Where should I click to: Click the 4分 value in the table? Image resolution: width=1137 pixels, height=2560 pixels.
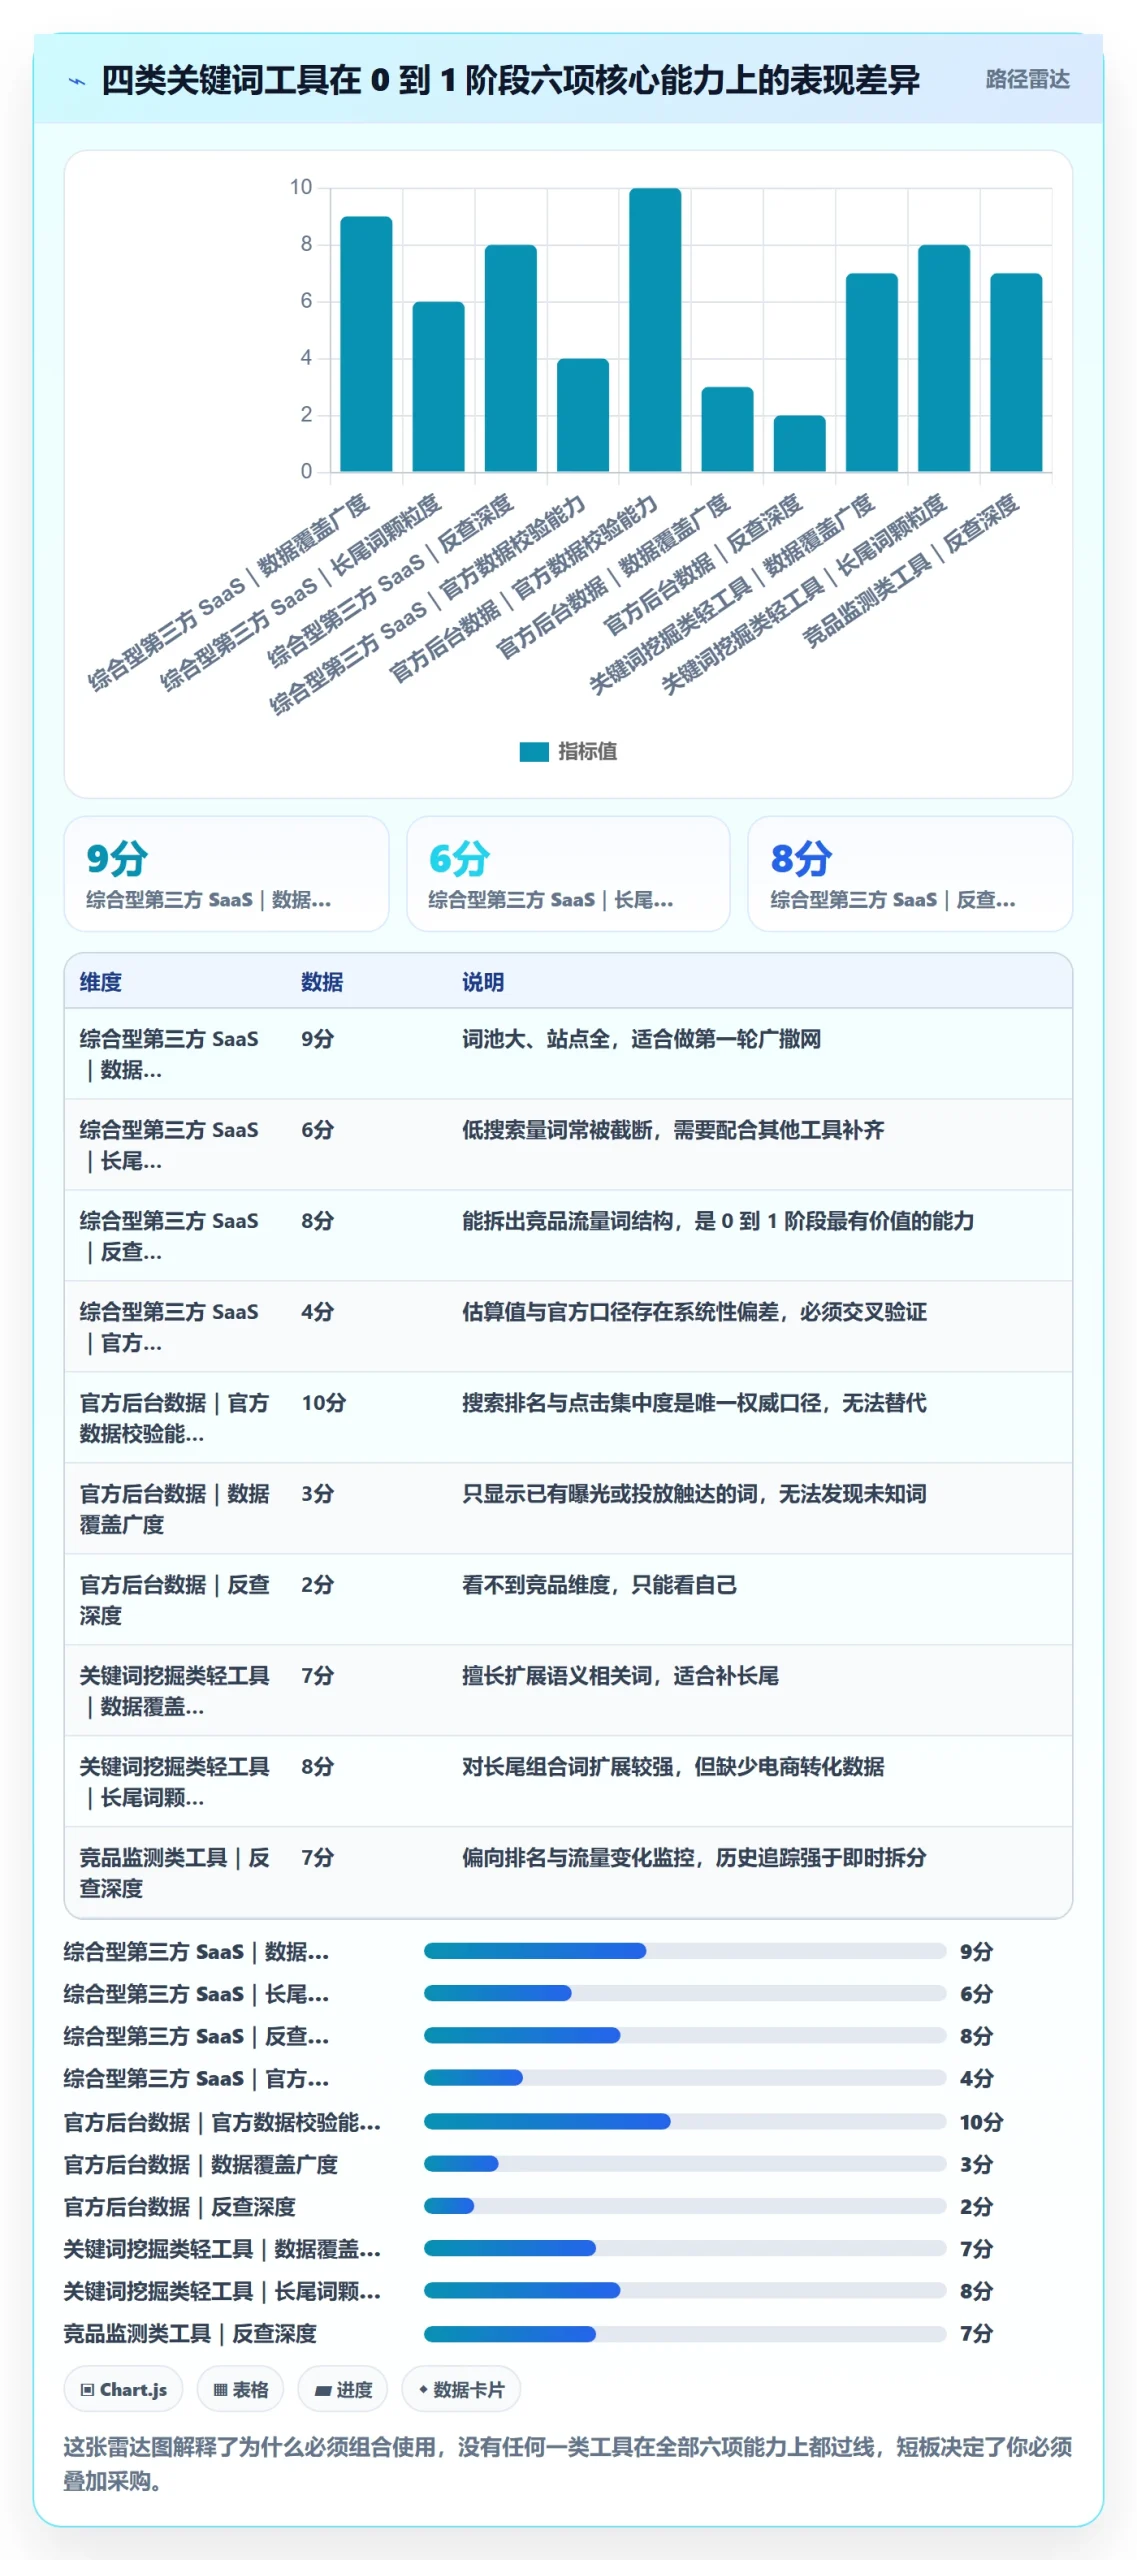click(x=318, y=1312)
